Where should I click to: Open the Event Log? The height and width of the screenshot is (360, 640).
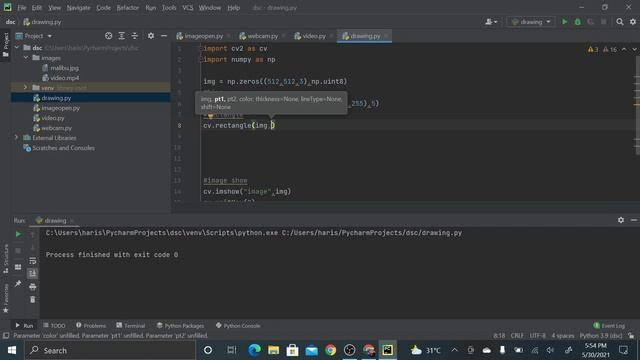[609, 325]
